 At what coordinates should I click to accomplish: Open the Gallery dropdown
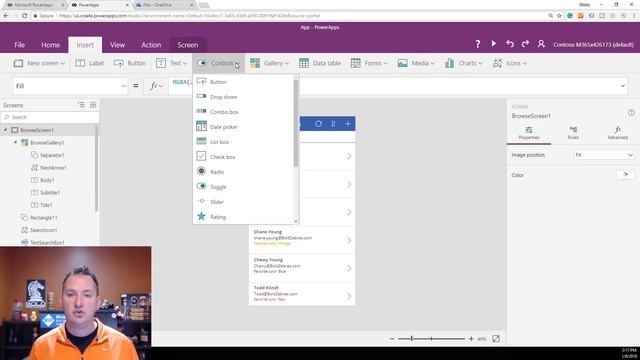(x=269, y=63)
